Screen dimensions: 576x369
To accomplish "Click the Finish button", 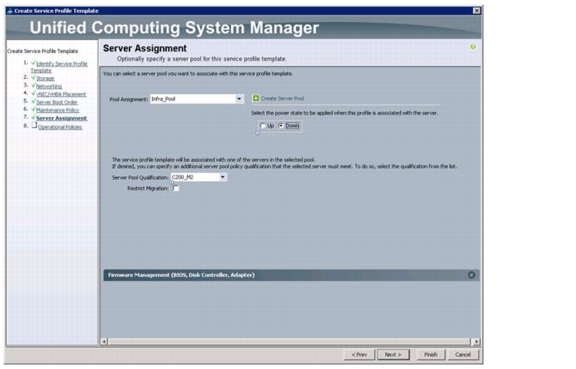I will [x=431, y=355].
